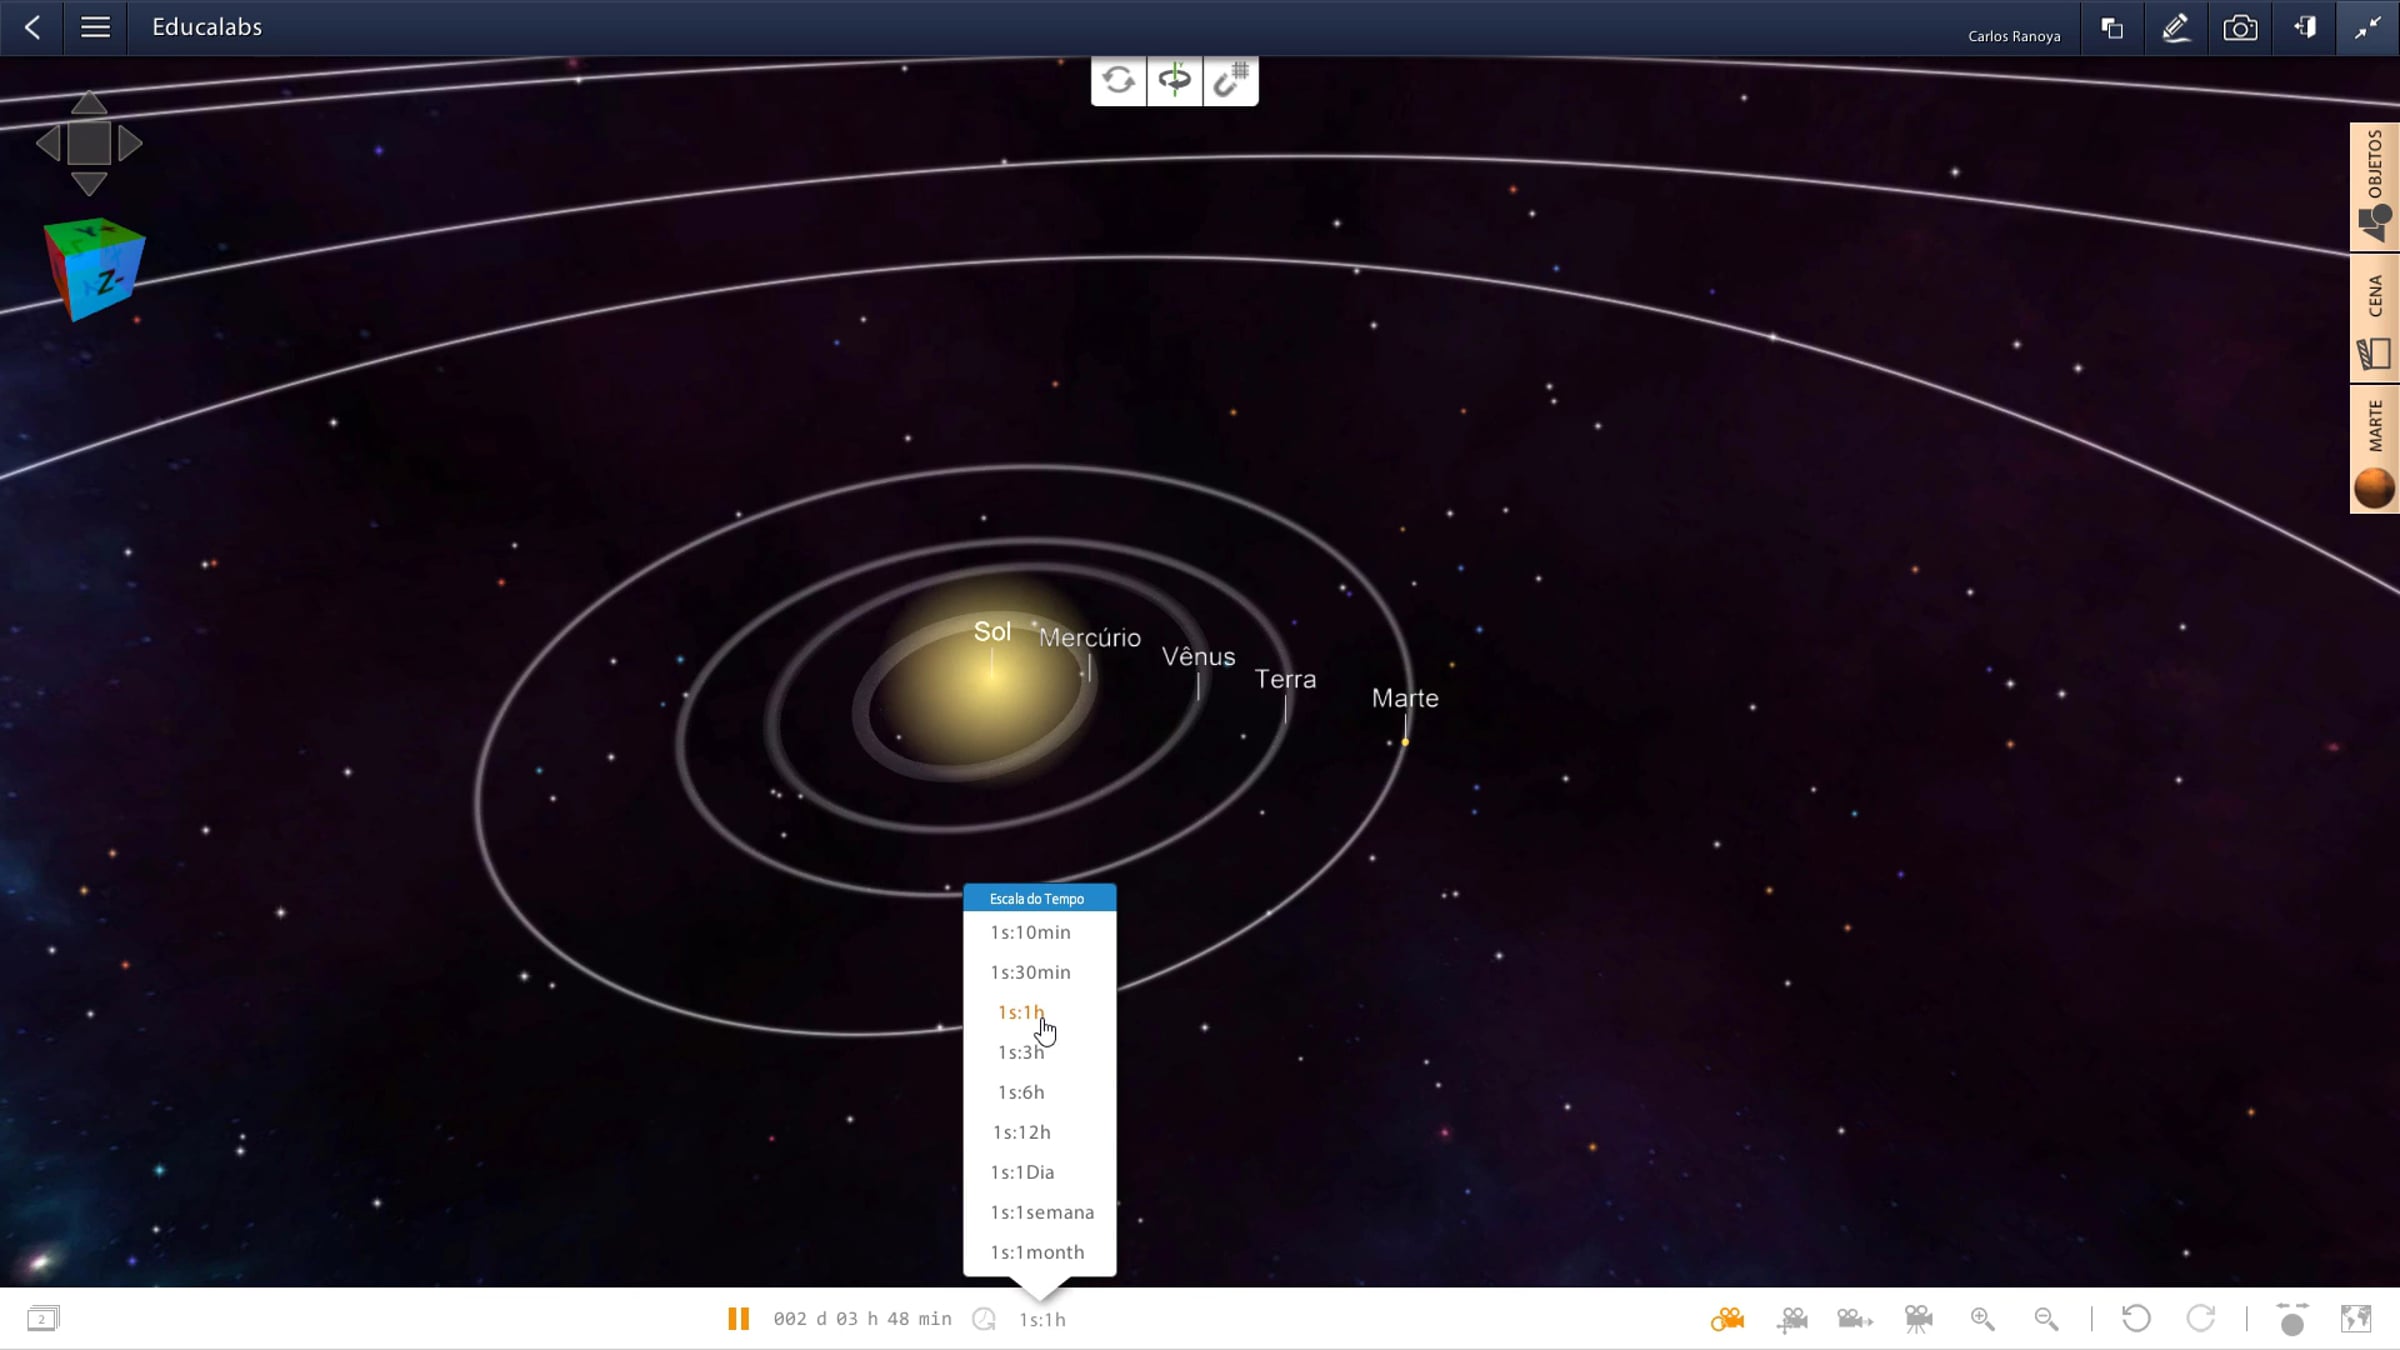
Task: Open the 1s:1h time scale selector
Action: pyautogui.click(x=1042, y=1320)
